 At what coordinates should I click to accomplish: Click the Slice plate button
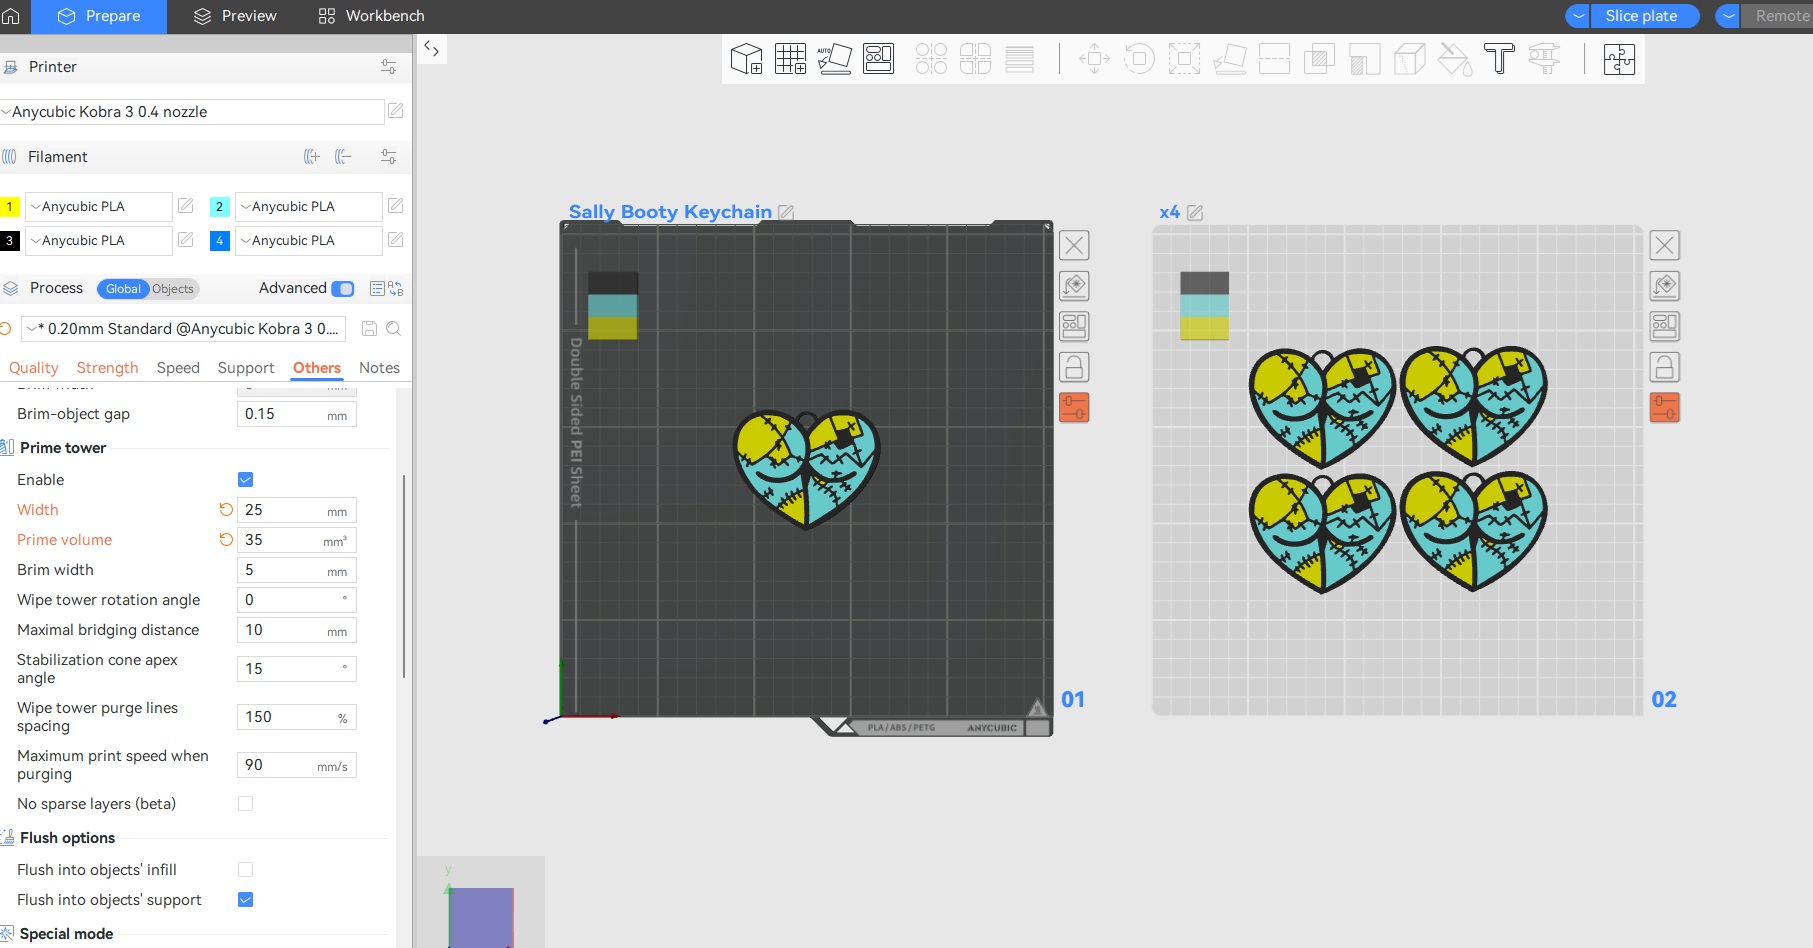(x=1641, y=16)
